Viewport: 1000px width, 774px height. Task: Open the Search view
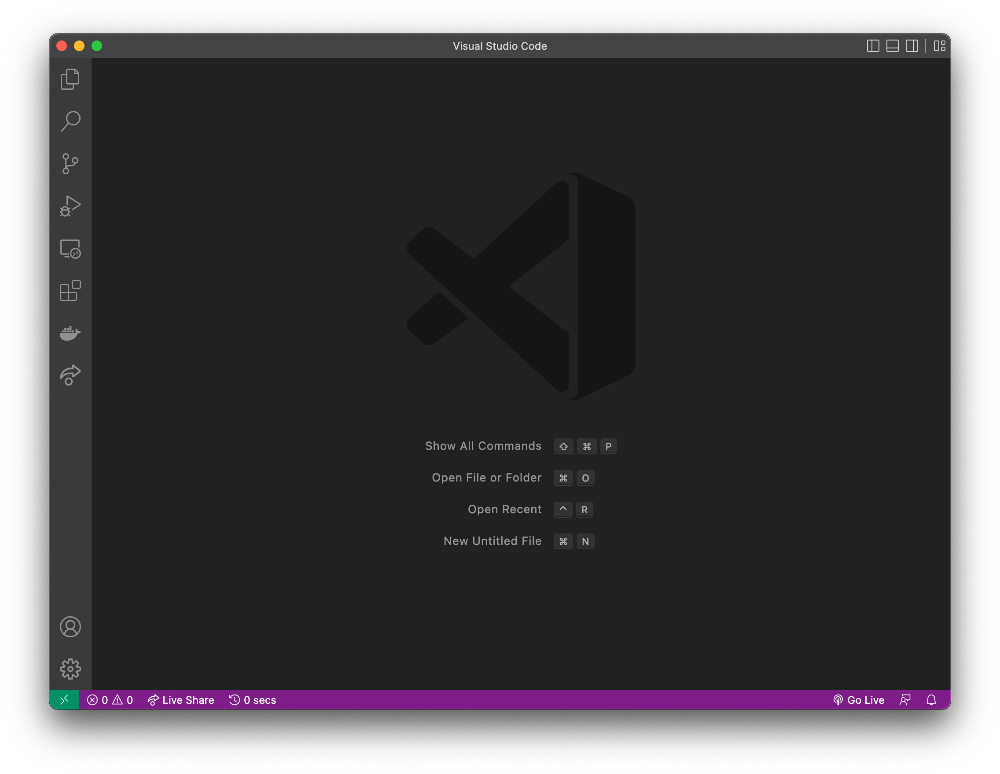pyautogui.click(x=70, y=121)
